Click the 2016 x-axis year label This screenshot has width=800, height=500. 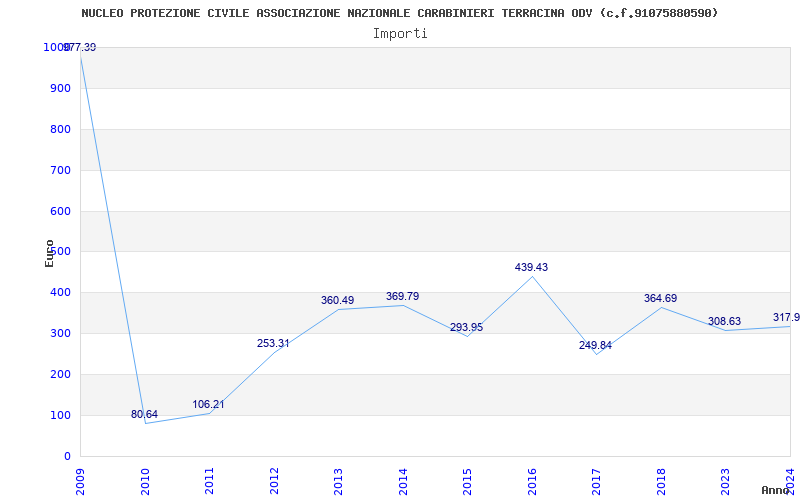point(532,480)
